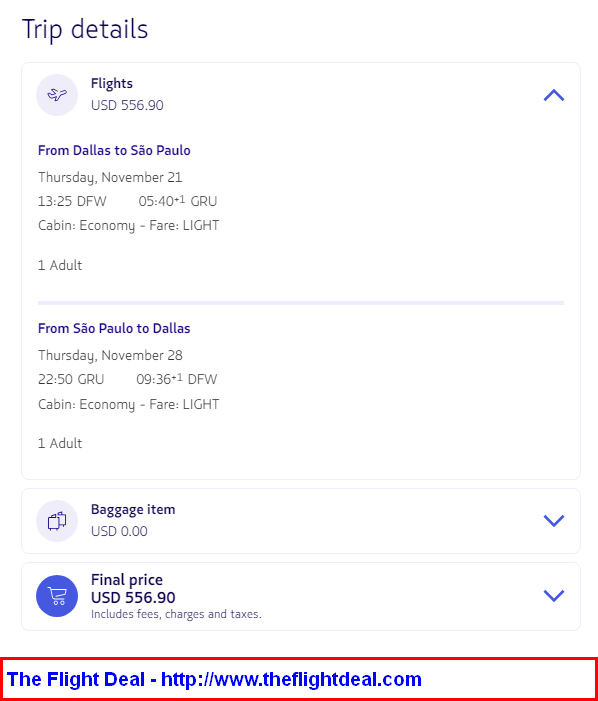Select From São Paulo to Dallas heading
This screenshot has width=598, height=701.
tap(114, 328)
